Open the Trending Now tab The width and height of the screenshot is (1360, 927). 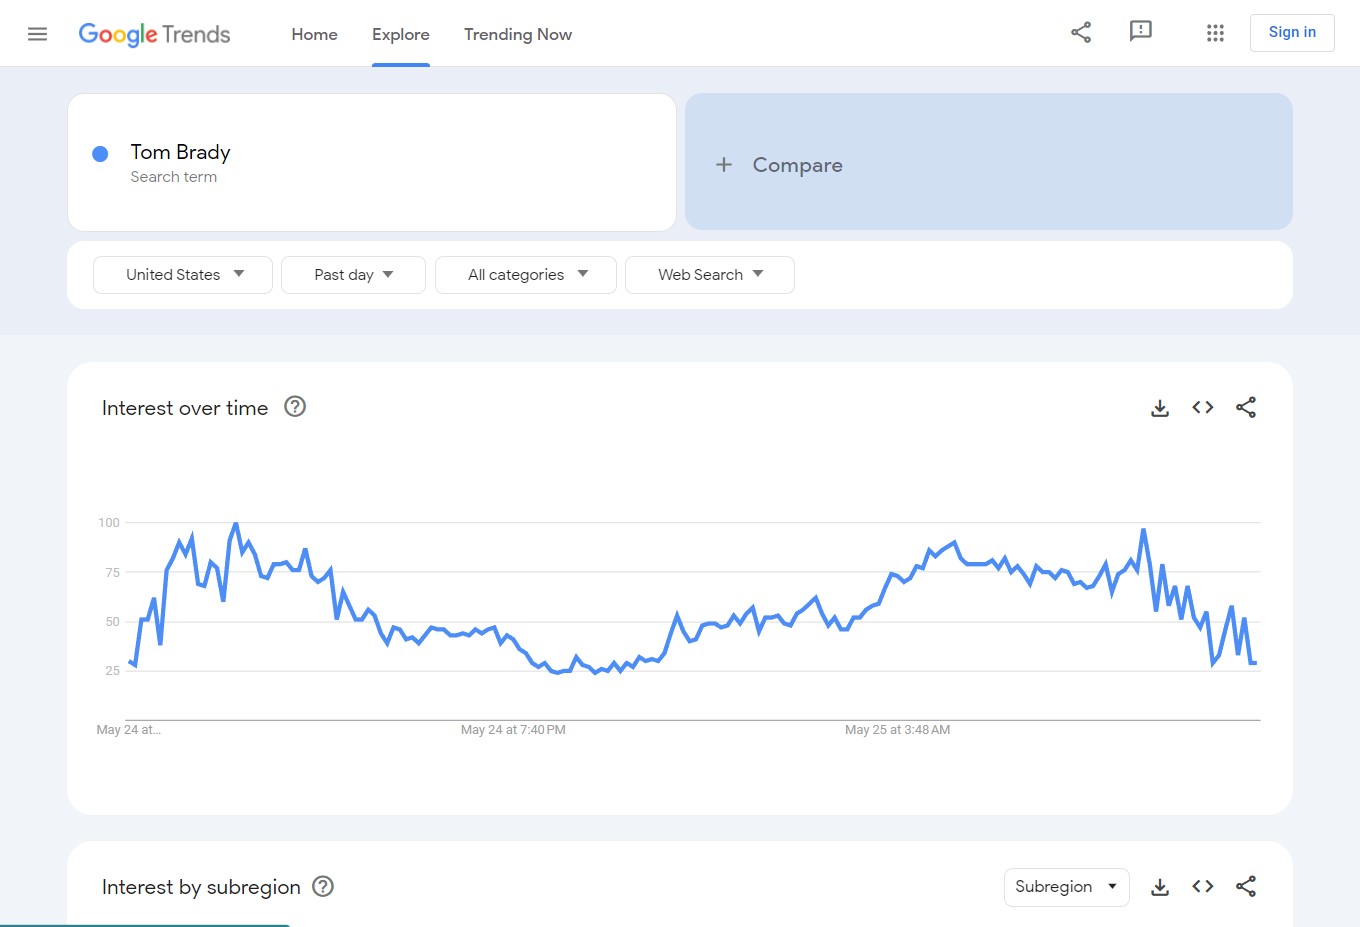pyautogui.click(x=518, y=34)
